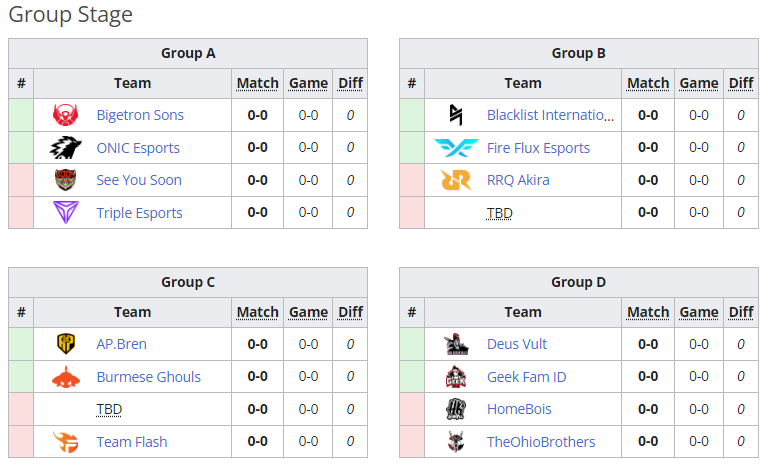This screenshot has height=465, width=769.
Task: Open the Fire Flux Esports link
Action: (538, 148)
